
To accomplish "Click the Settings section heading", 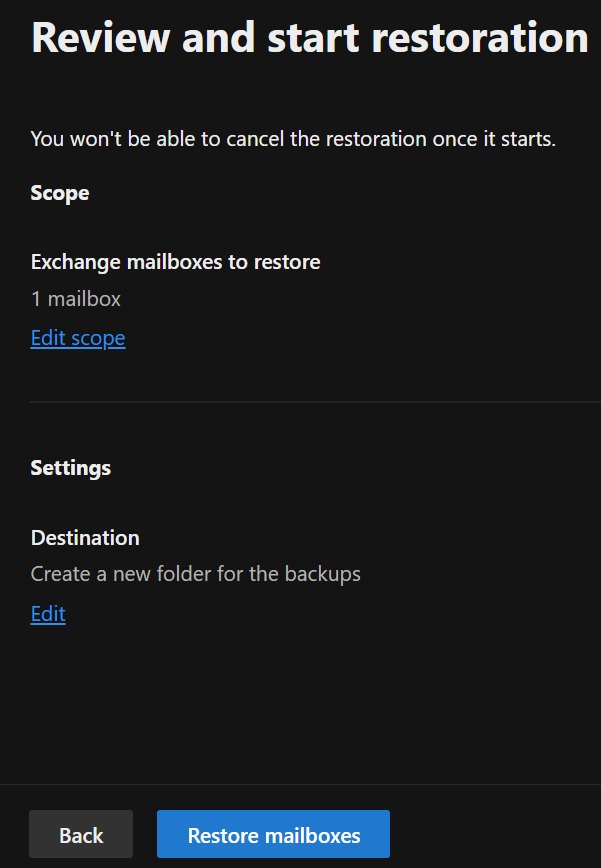I will point(70,468).
